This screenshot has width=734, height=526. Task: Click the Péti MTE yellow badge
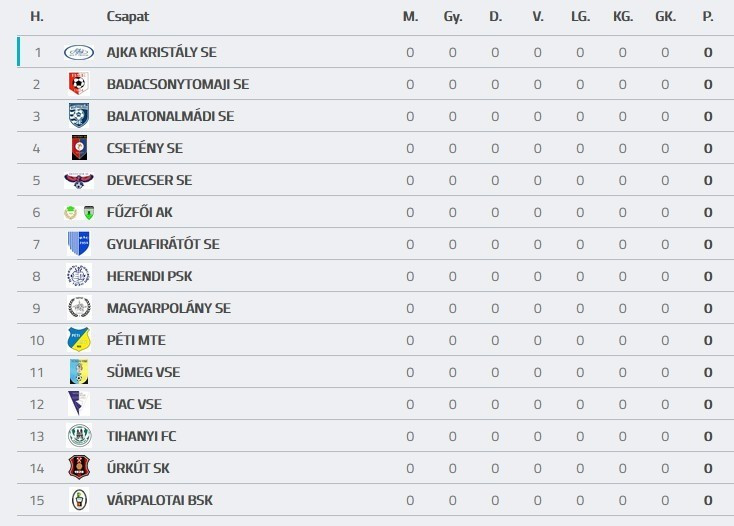coord(78,340)
